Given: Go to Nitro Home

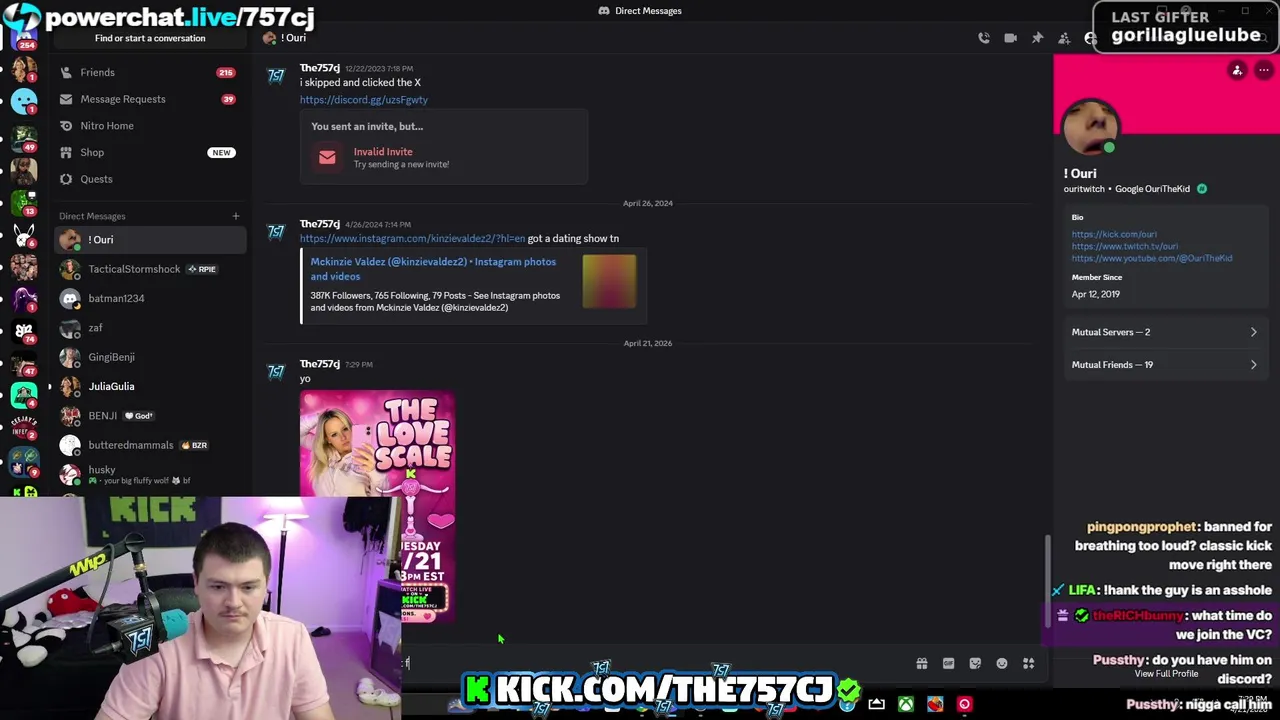Looking at the screenshot, I should pyautogui.click(x=150, y=126).
